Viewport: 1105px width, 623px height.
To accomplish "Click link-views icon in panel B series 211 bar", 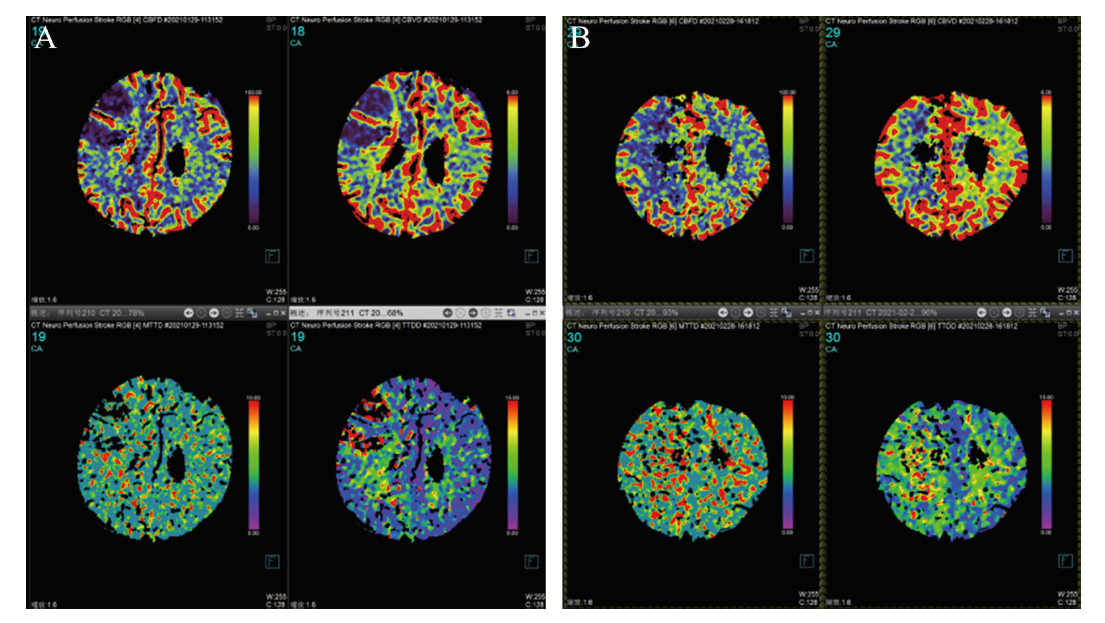I will pos(1046,312).
